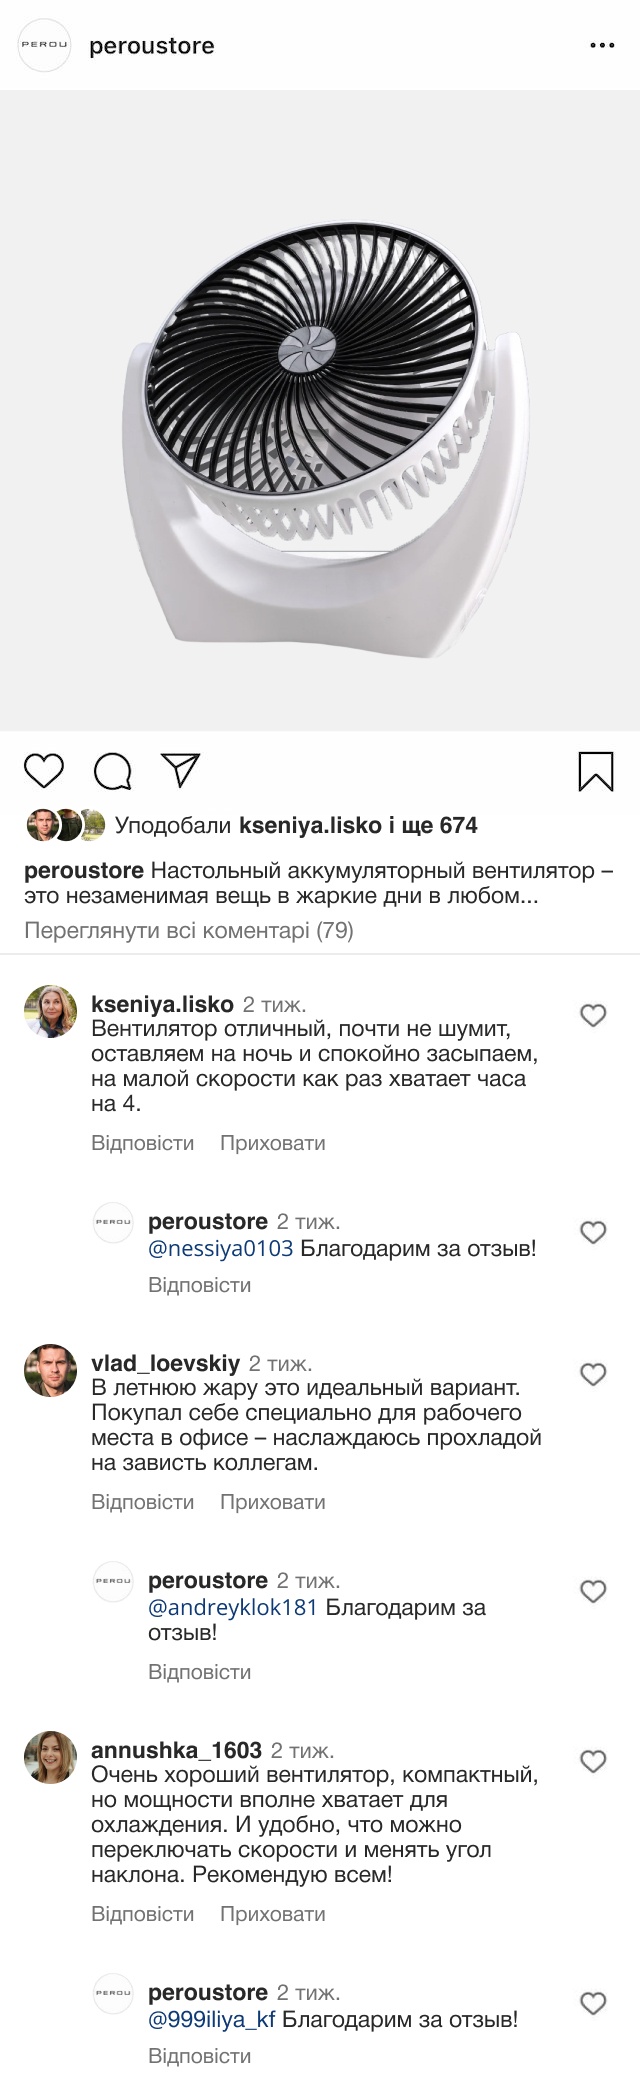640x2092 pixels.
Task: Hide vlad_loevskiy's comment
Action: click(x=272, y=1502)
